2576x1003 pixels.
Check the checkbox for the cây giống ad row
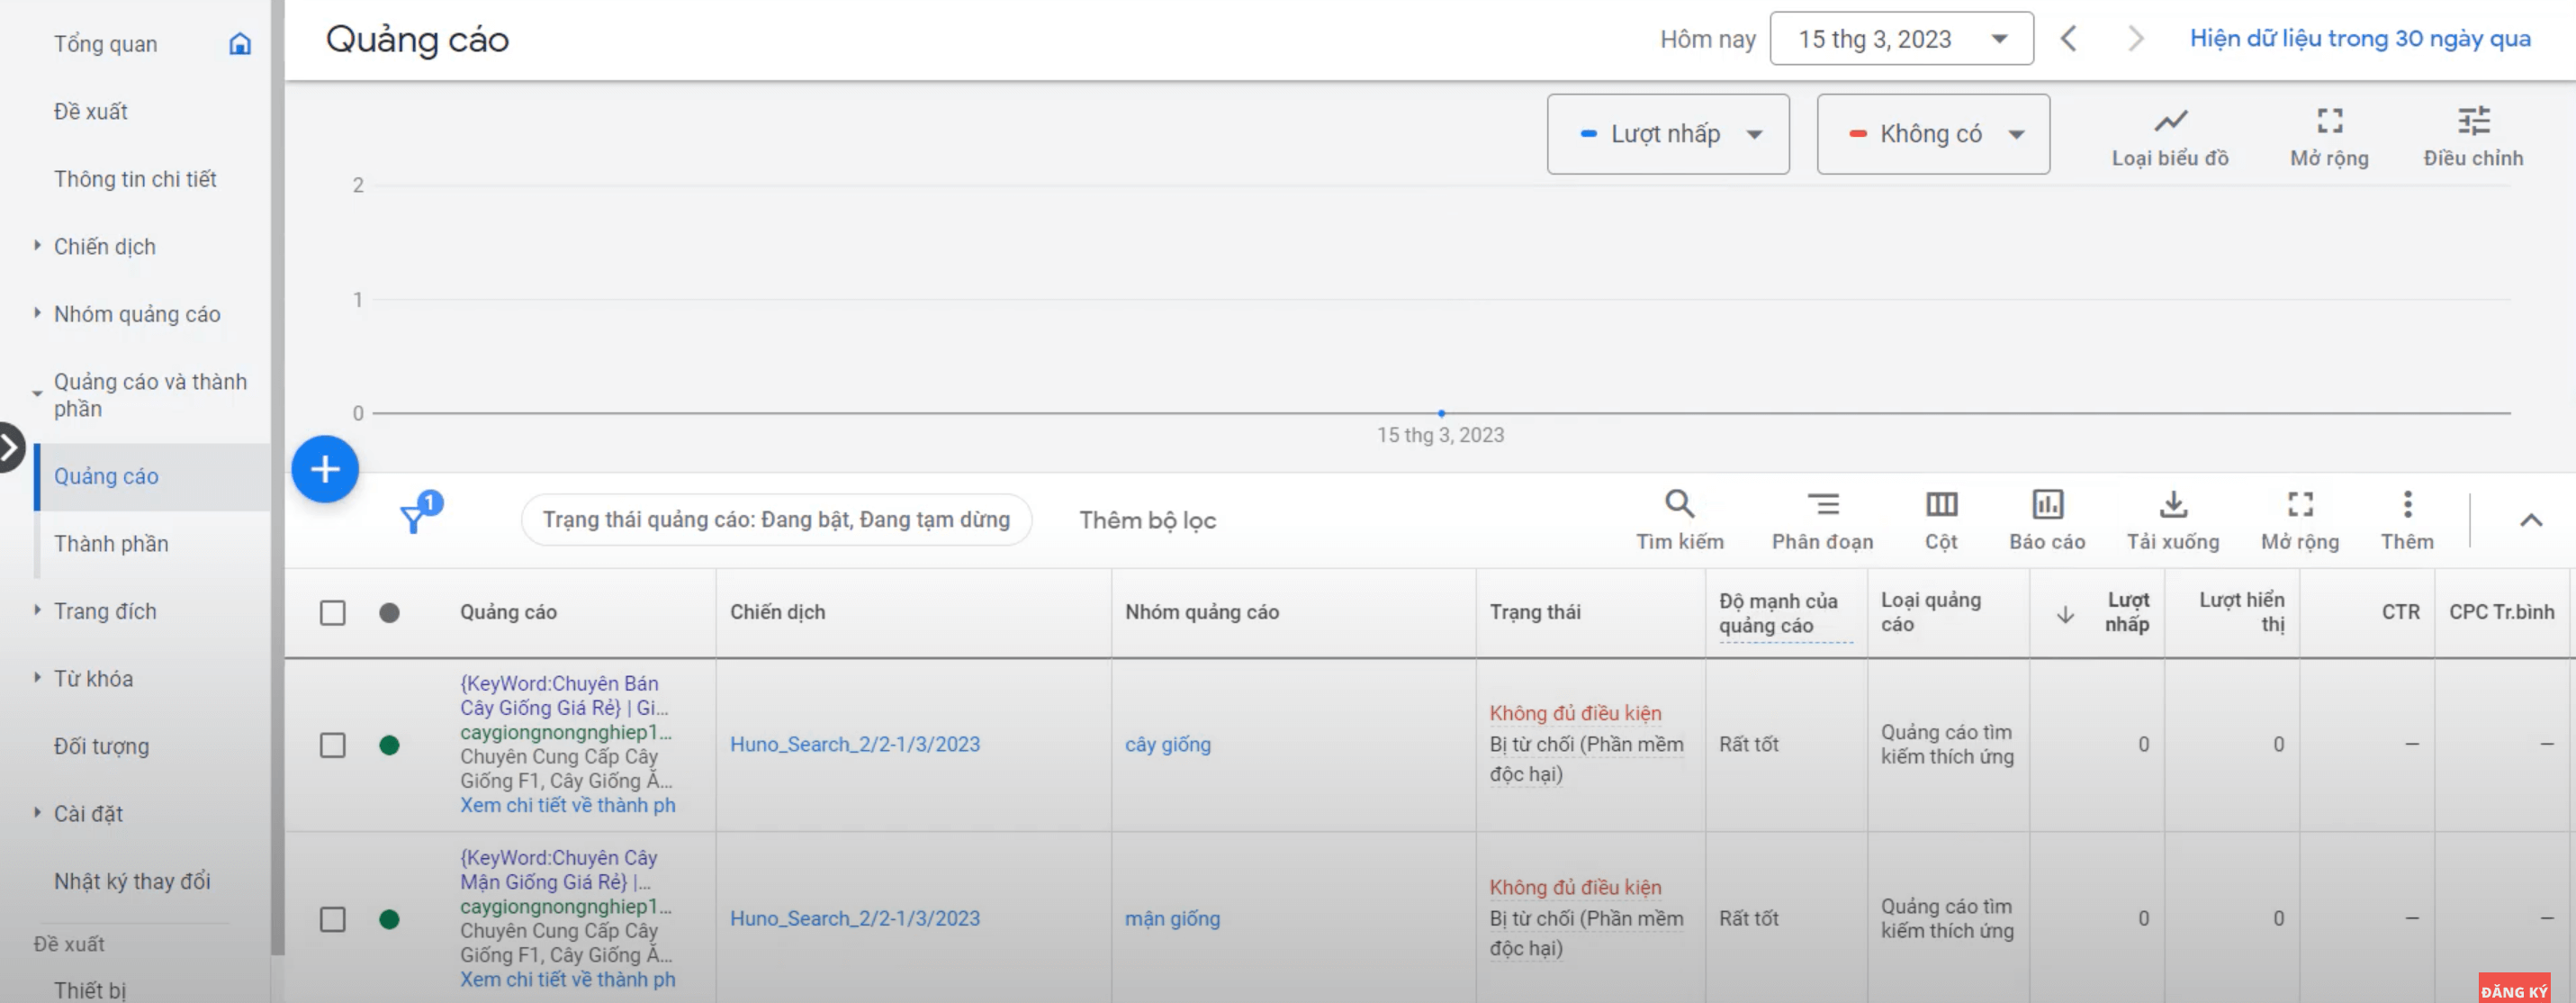pos(332,745)
